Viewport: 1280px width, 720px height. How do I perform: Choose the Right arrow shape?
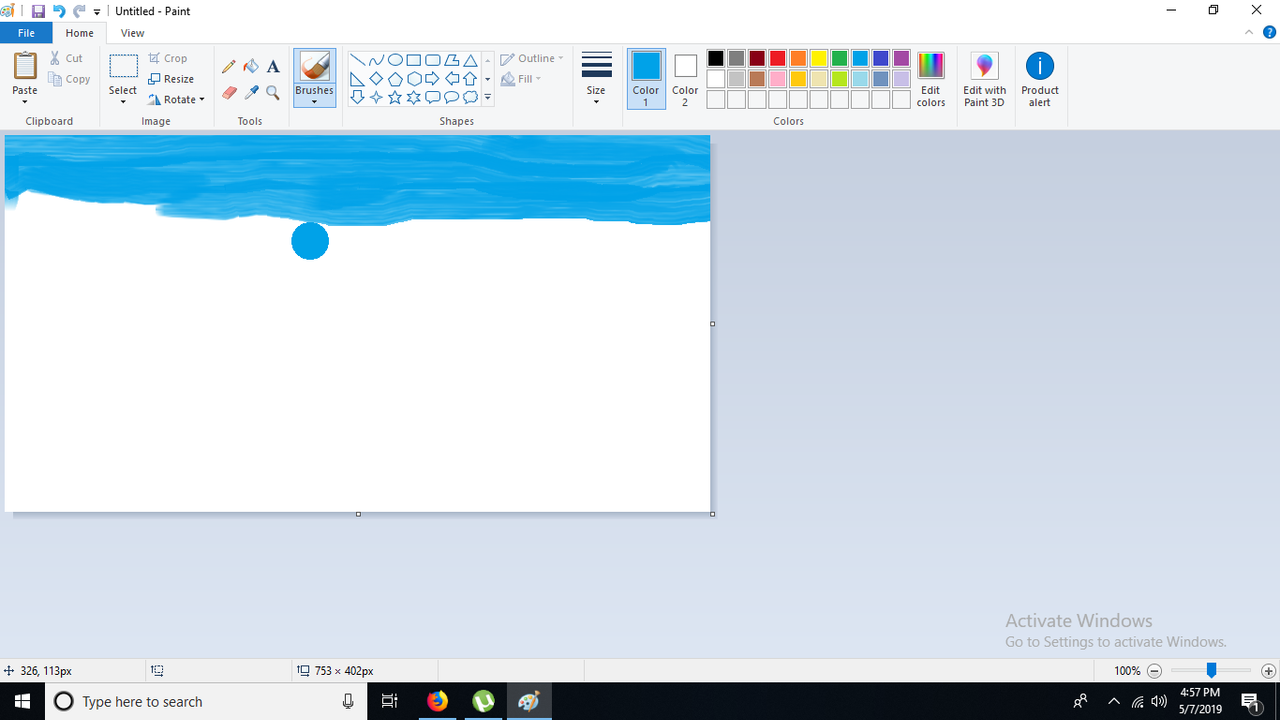(432, 79)
